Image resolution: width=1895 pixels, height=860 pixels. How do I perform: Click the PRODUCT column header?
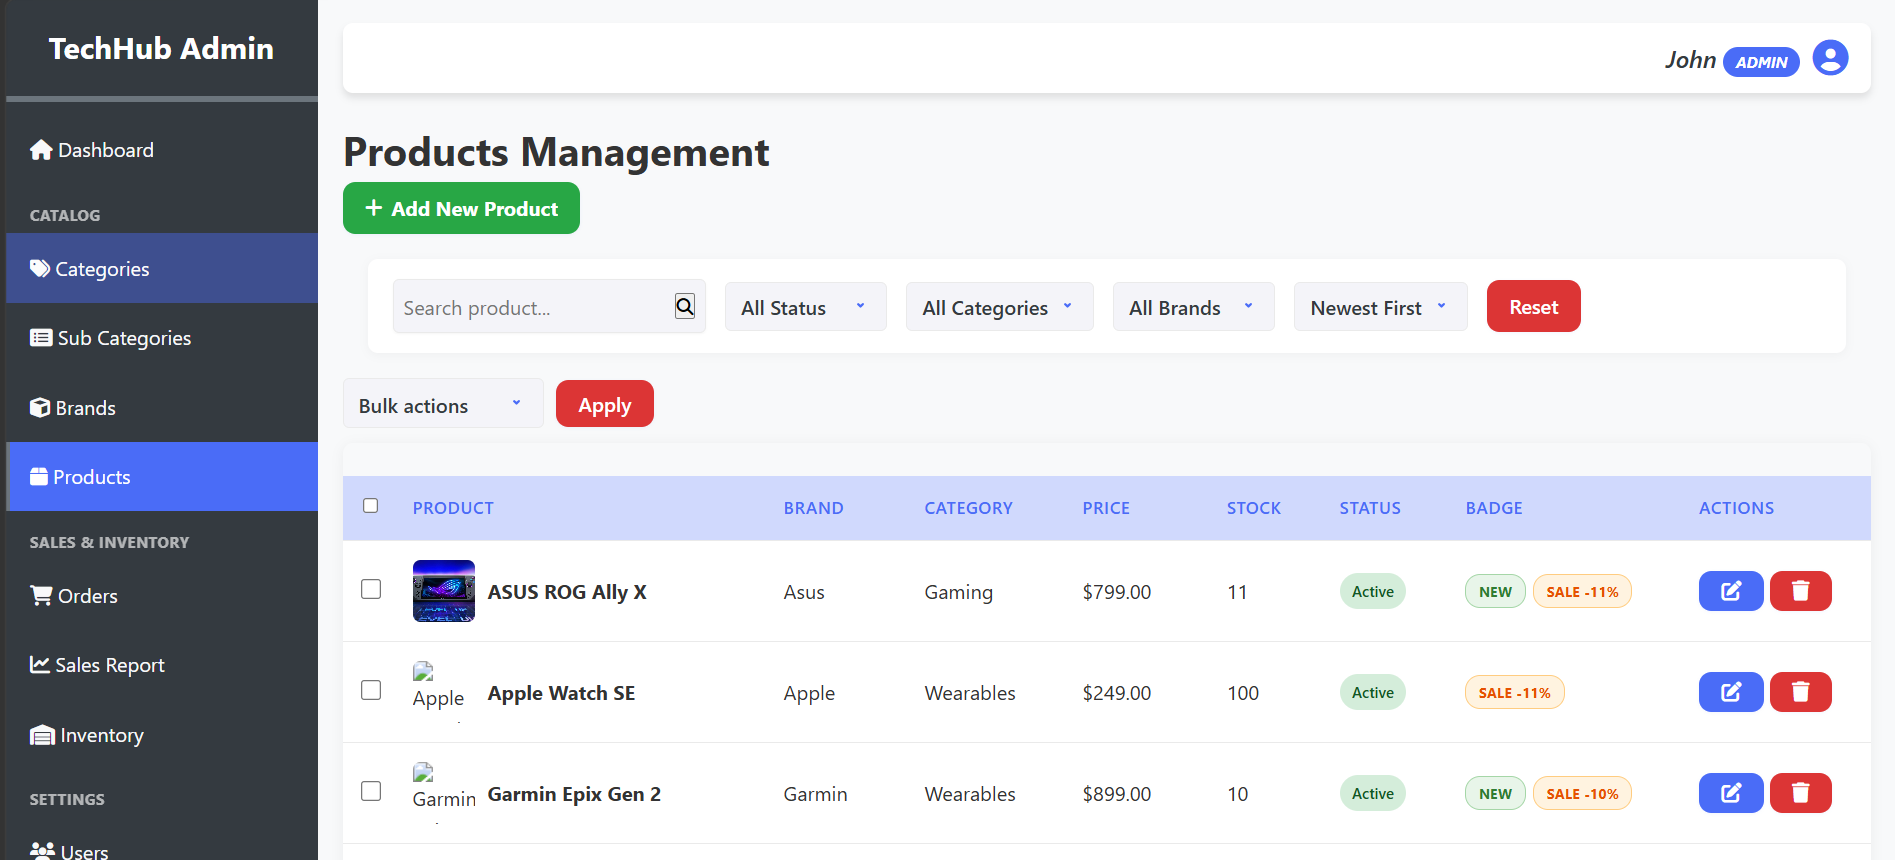click(x=453, y=508)
